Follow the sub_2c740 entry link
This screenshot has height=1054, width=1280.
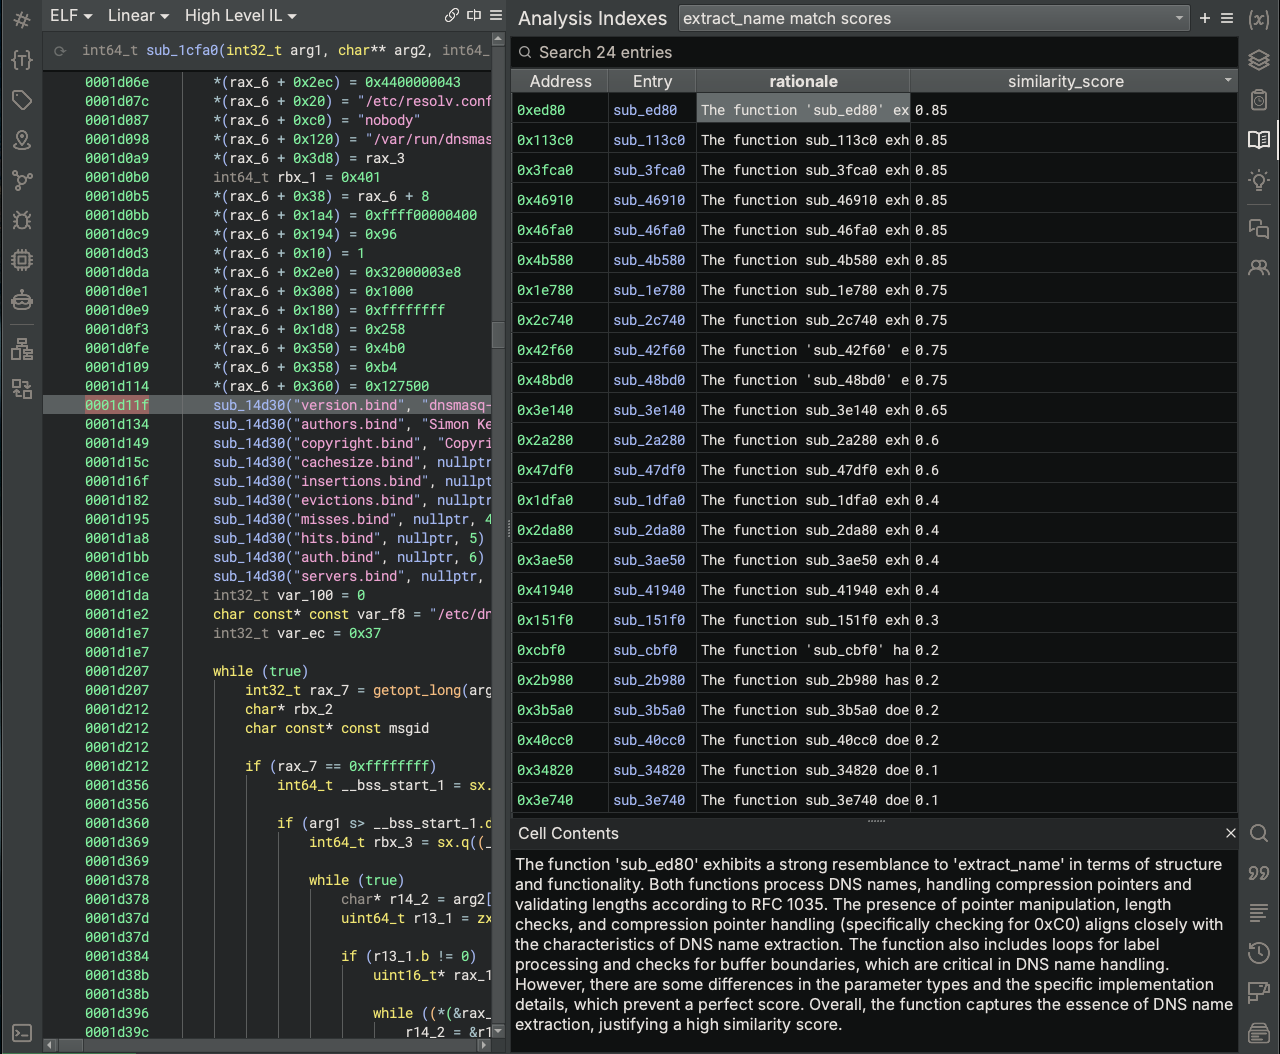(x=649, y=320)
